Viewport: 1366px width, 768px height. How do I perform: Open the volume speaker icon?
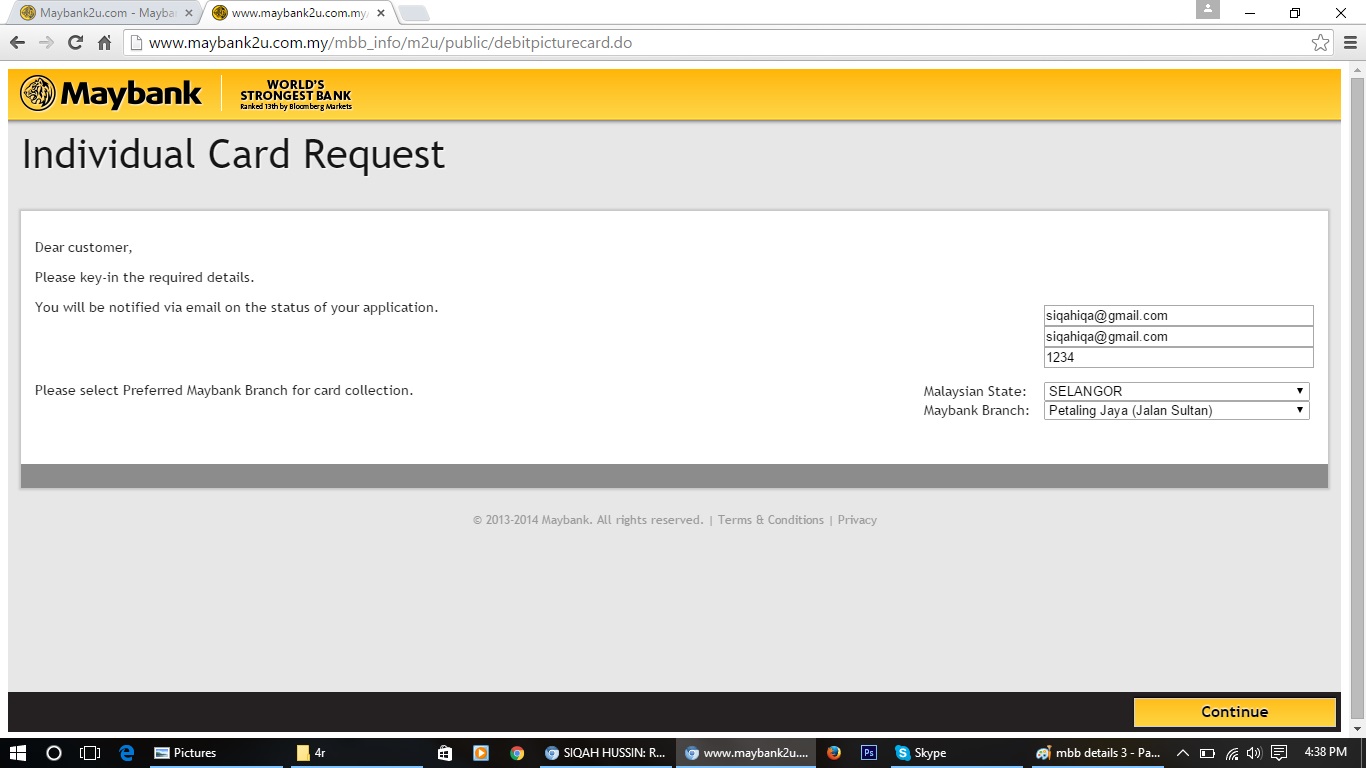(1254, 753)
